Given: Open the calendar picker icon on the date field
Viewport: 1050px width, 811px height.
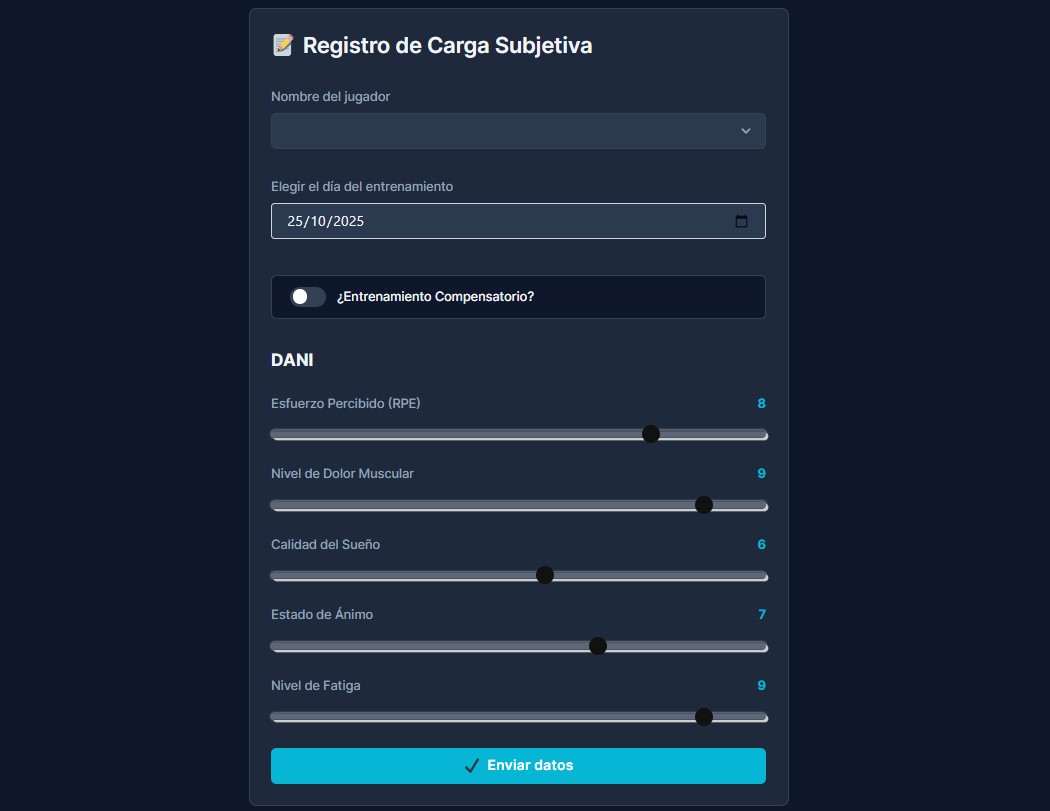Looking at the screenshot, I should (x=742, y=221).
